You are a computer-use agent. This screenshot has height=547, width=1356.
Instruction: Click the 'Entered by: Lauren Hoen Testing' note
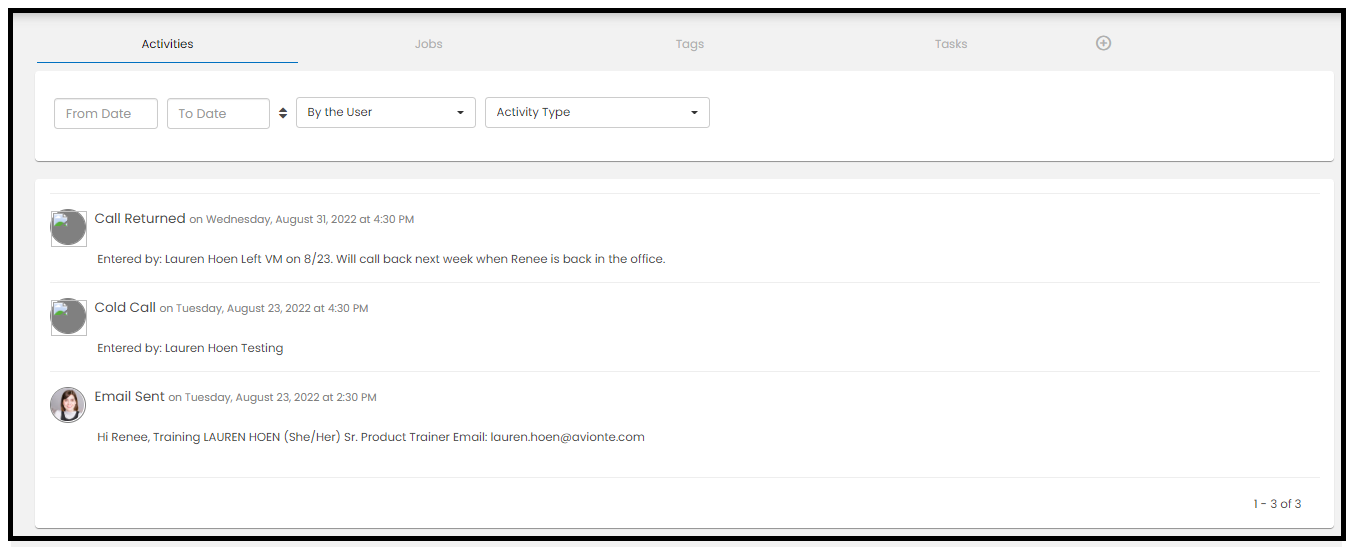pyautogui.click(x=190, y=348)
